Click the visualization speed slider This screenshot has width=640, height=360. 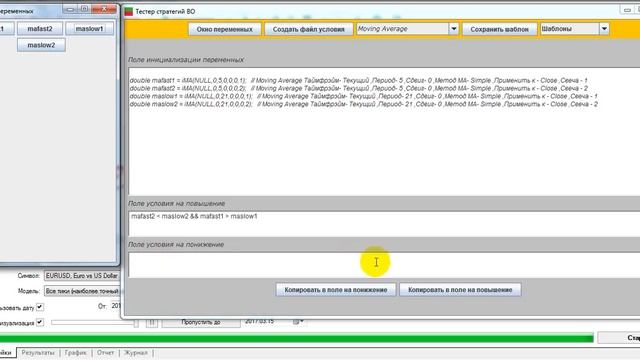[x=95, y=322]
